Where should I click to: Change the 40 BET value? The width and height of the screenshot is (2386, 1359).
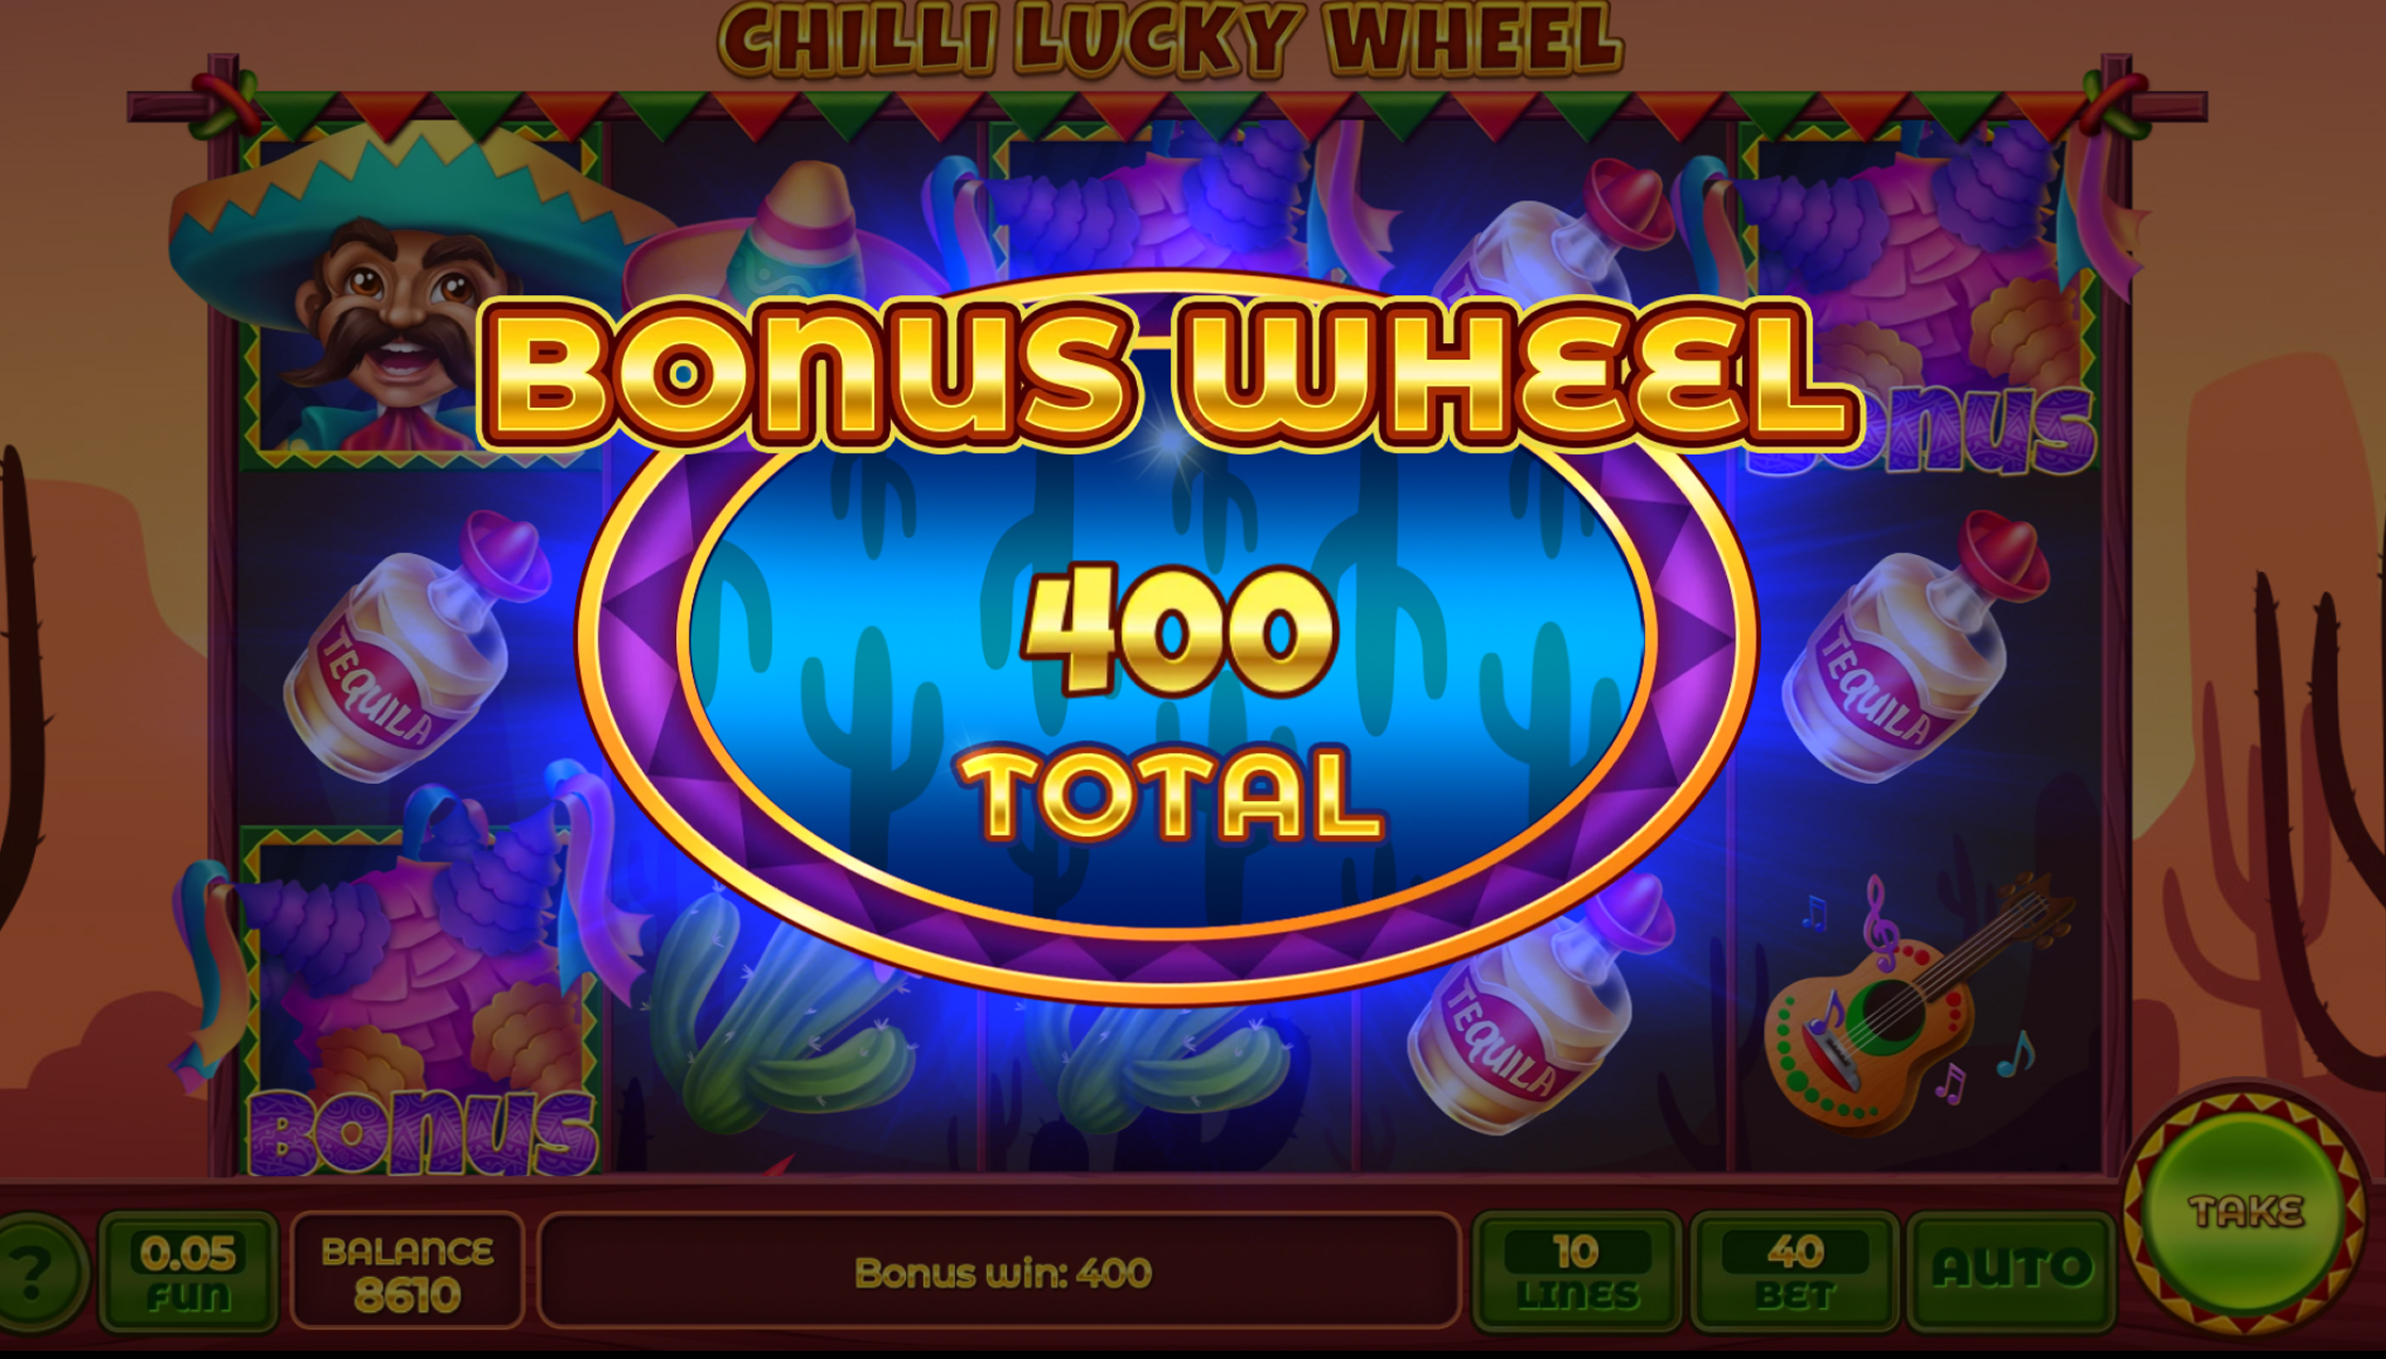click(1795, 1271)
